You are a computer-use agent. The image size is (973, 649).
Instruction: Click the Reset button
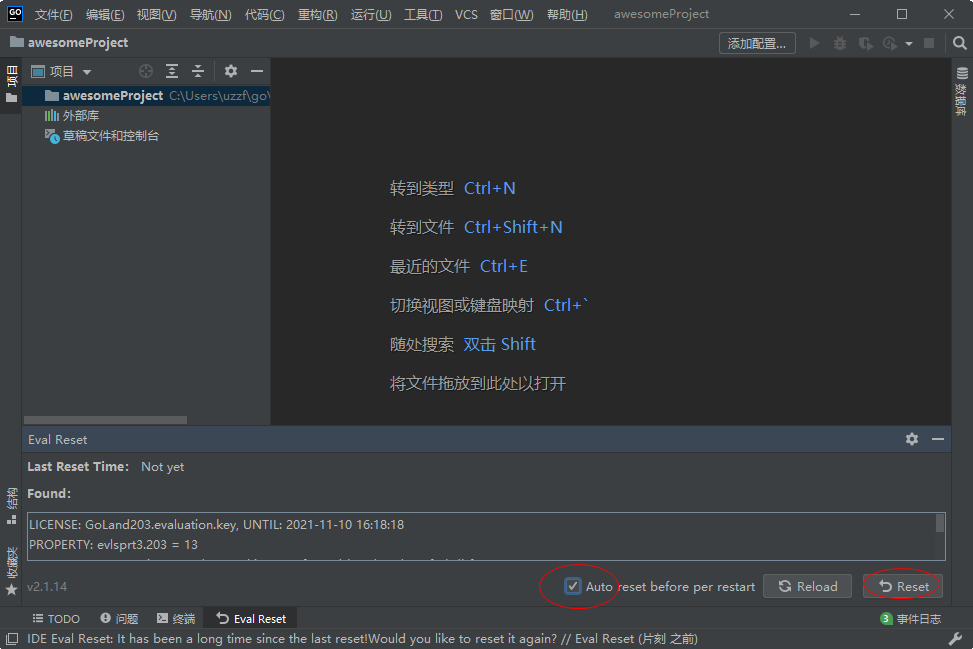pyautogui.click(x=903, y=586)
